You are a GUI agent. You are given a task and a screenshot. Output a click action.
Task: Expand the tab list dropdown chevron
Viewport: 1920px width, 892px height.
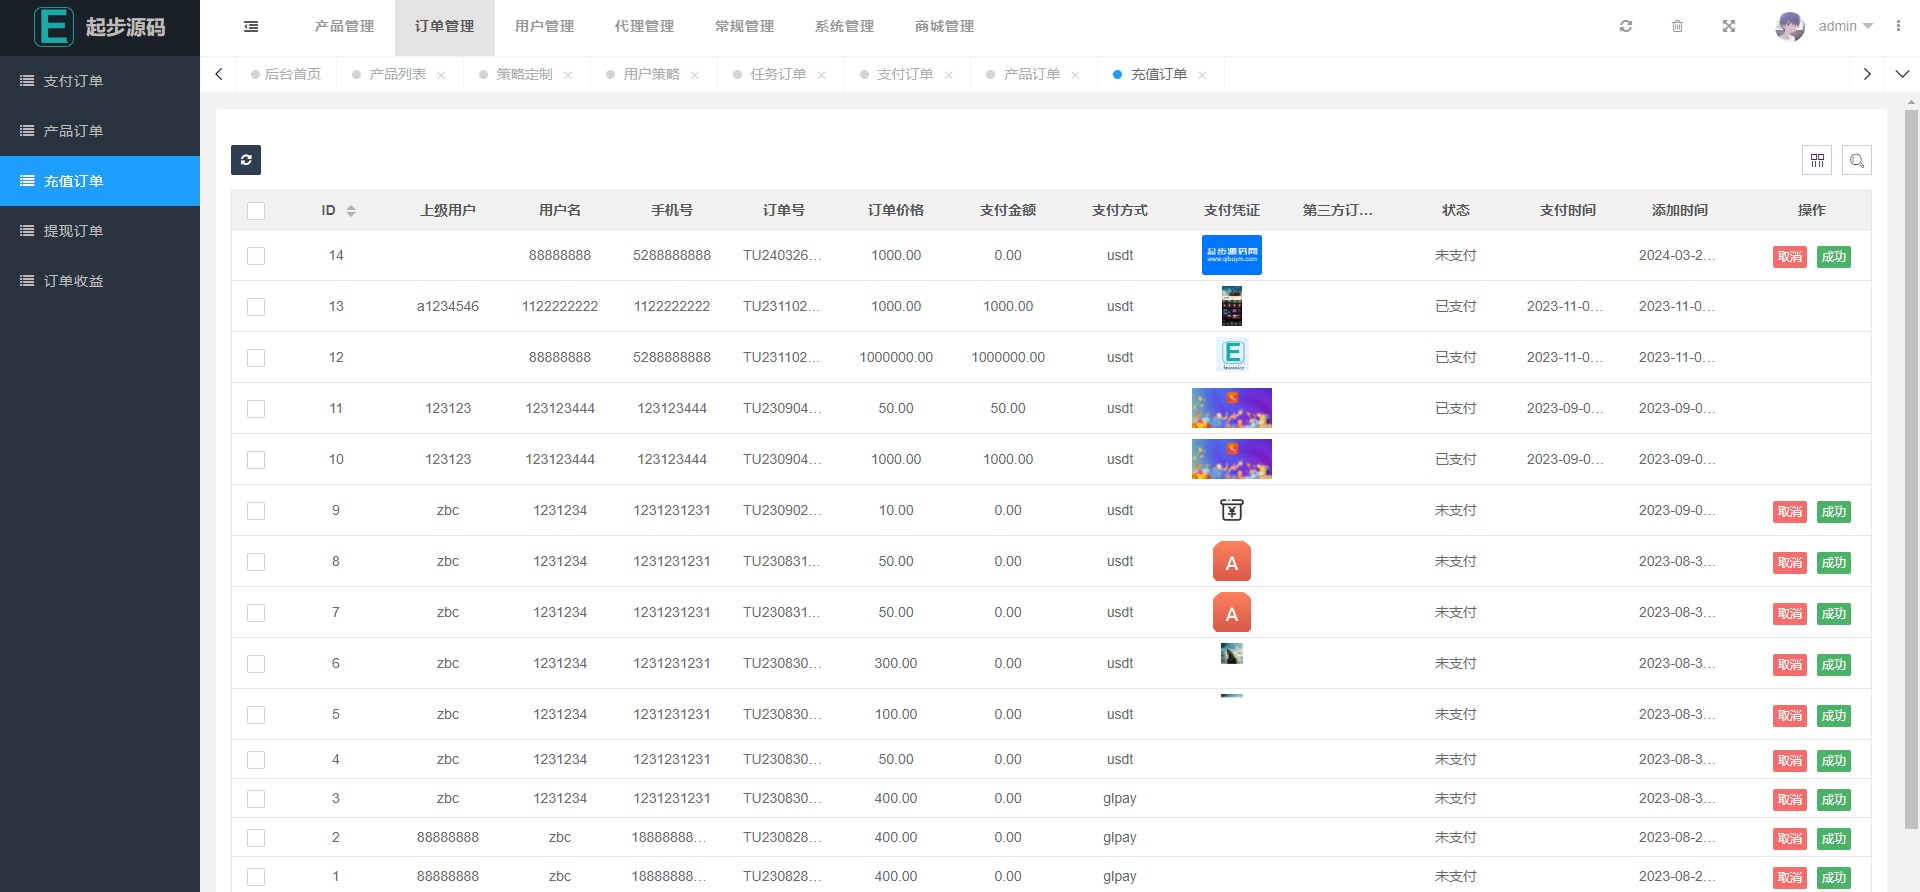[1902, 74]
